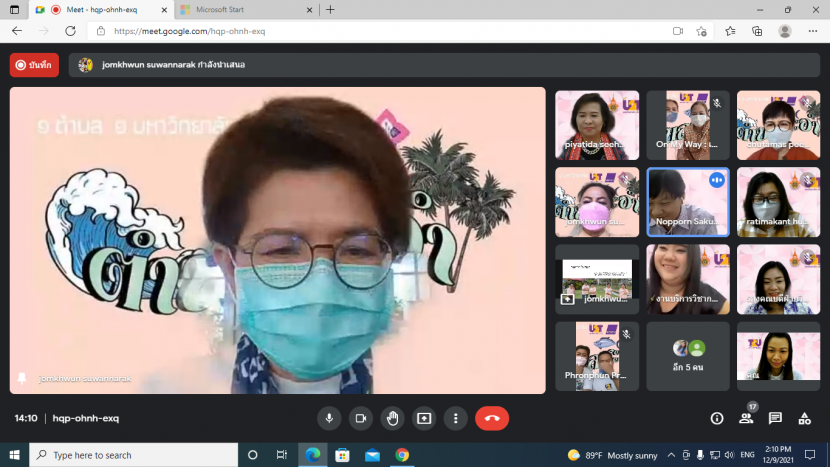Click the Windows taskbar search box
Viewport: 830px width, 467px height.
coord(134,455)
